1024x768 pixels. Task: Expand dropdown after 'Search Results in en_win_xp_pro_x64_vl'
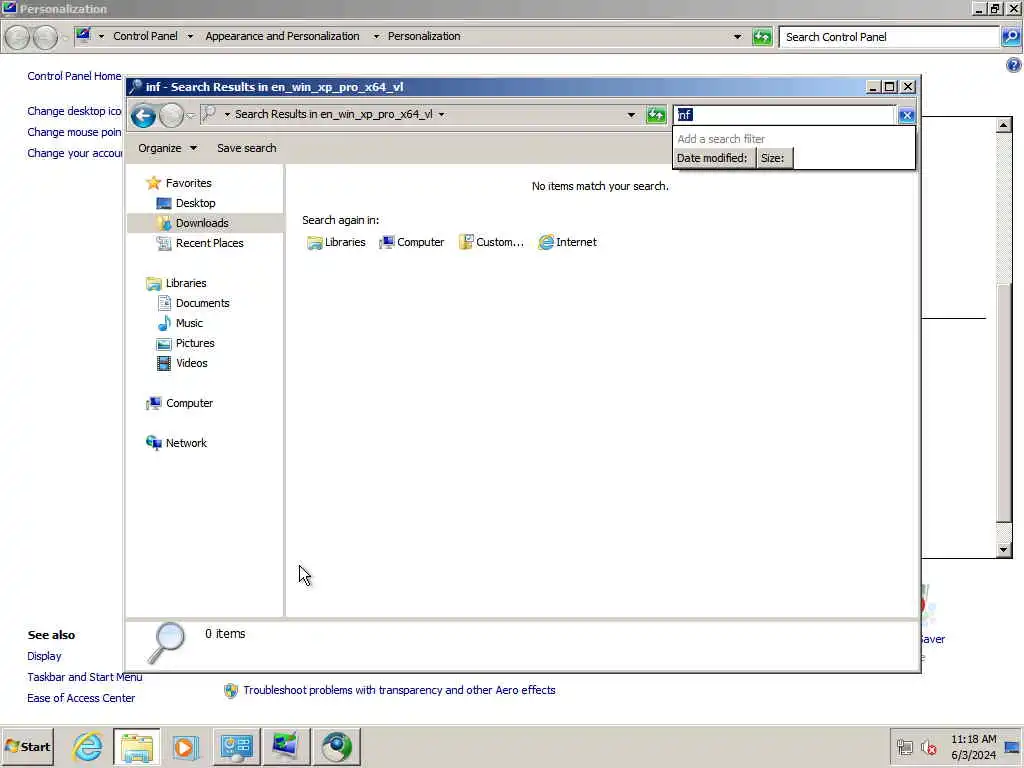coord(442,115)
